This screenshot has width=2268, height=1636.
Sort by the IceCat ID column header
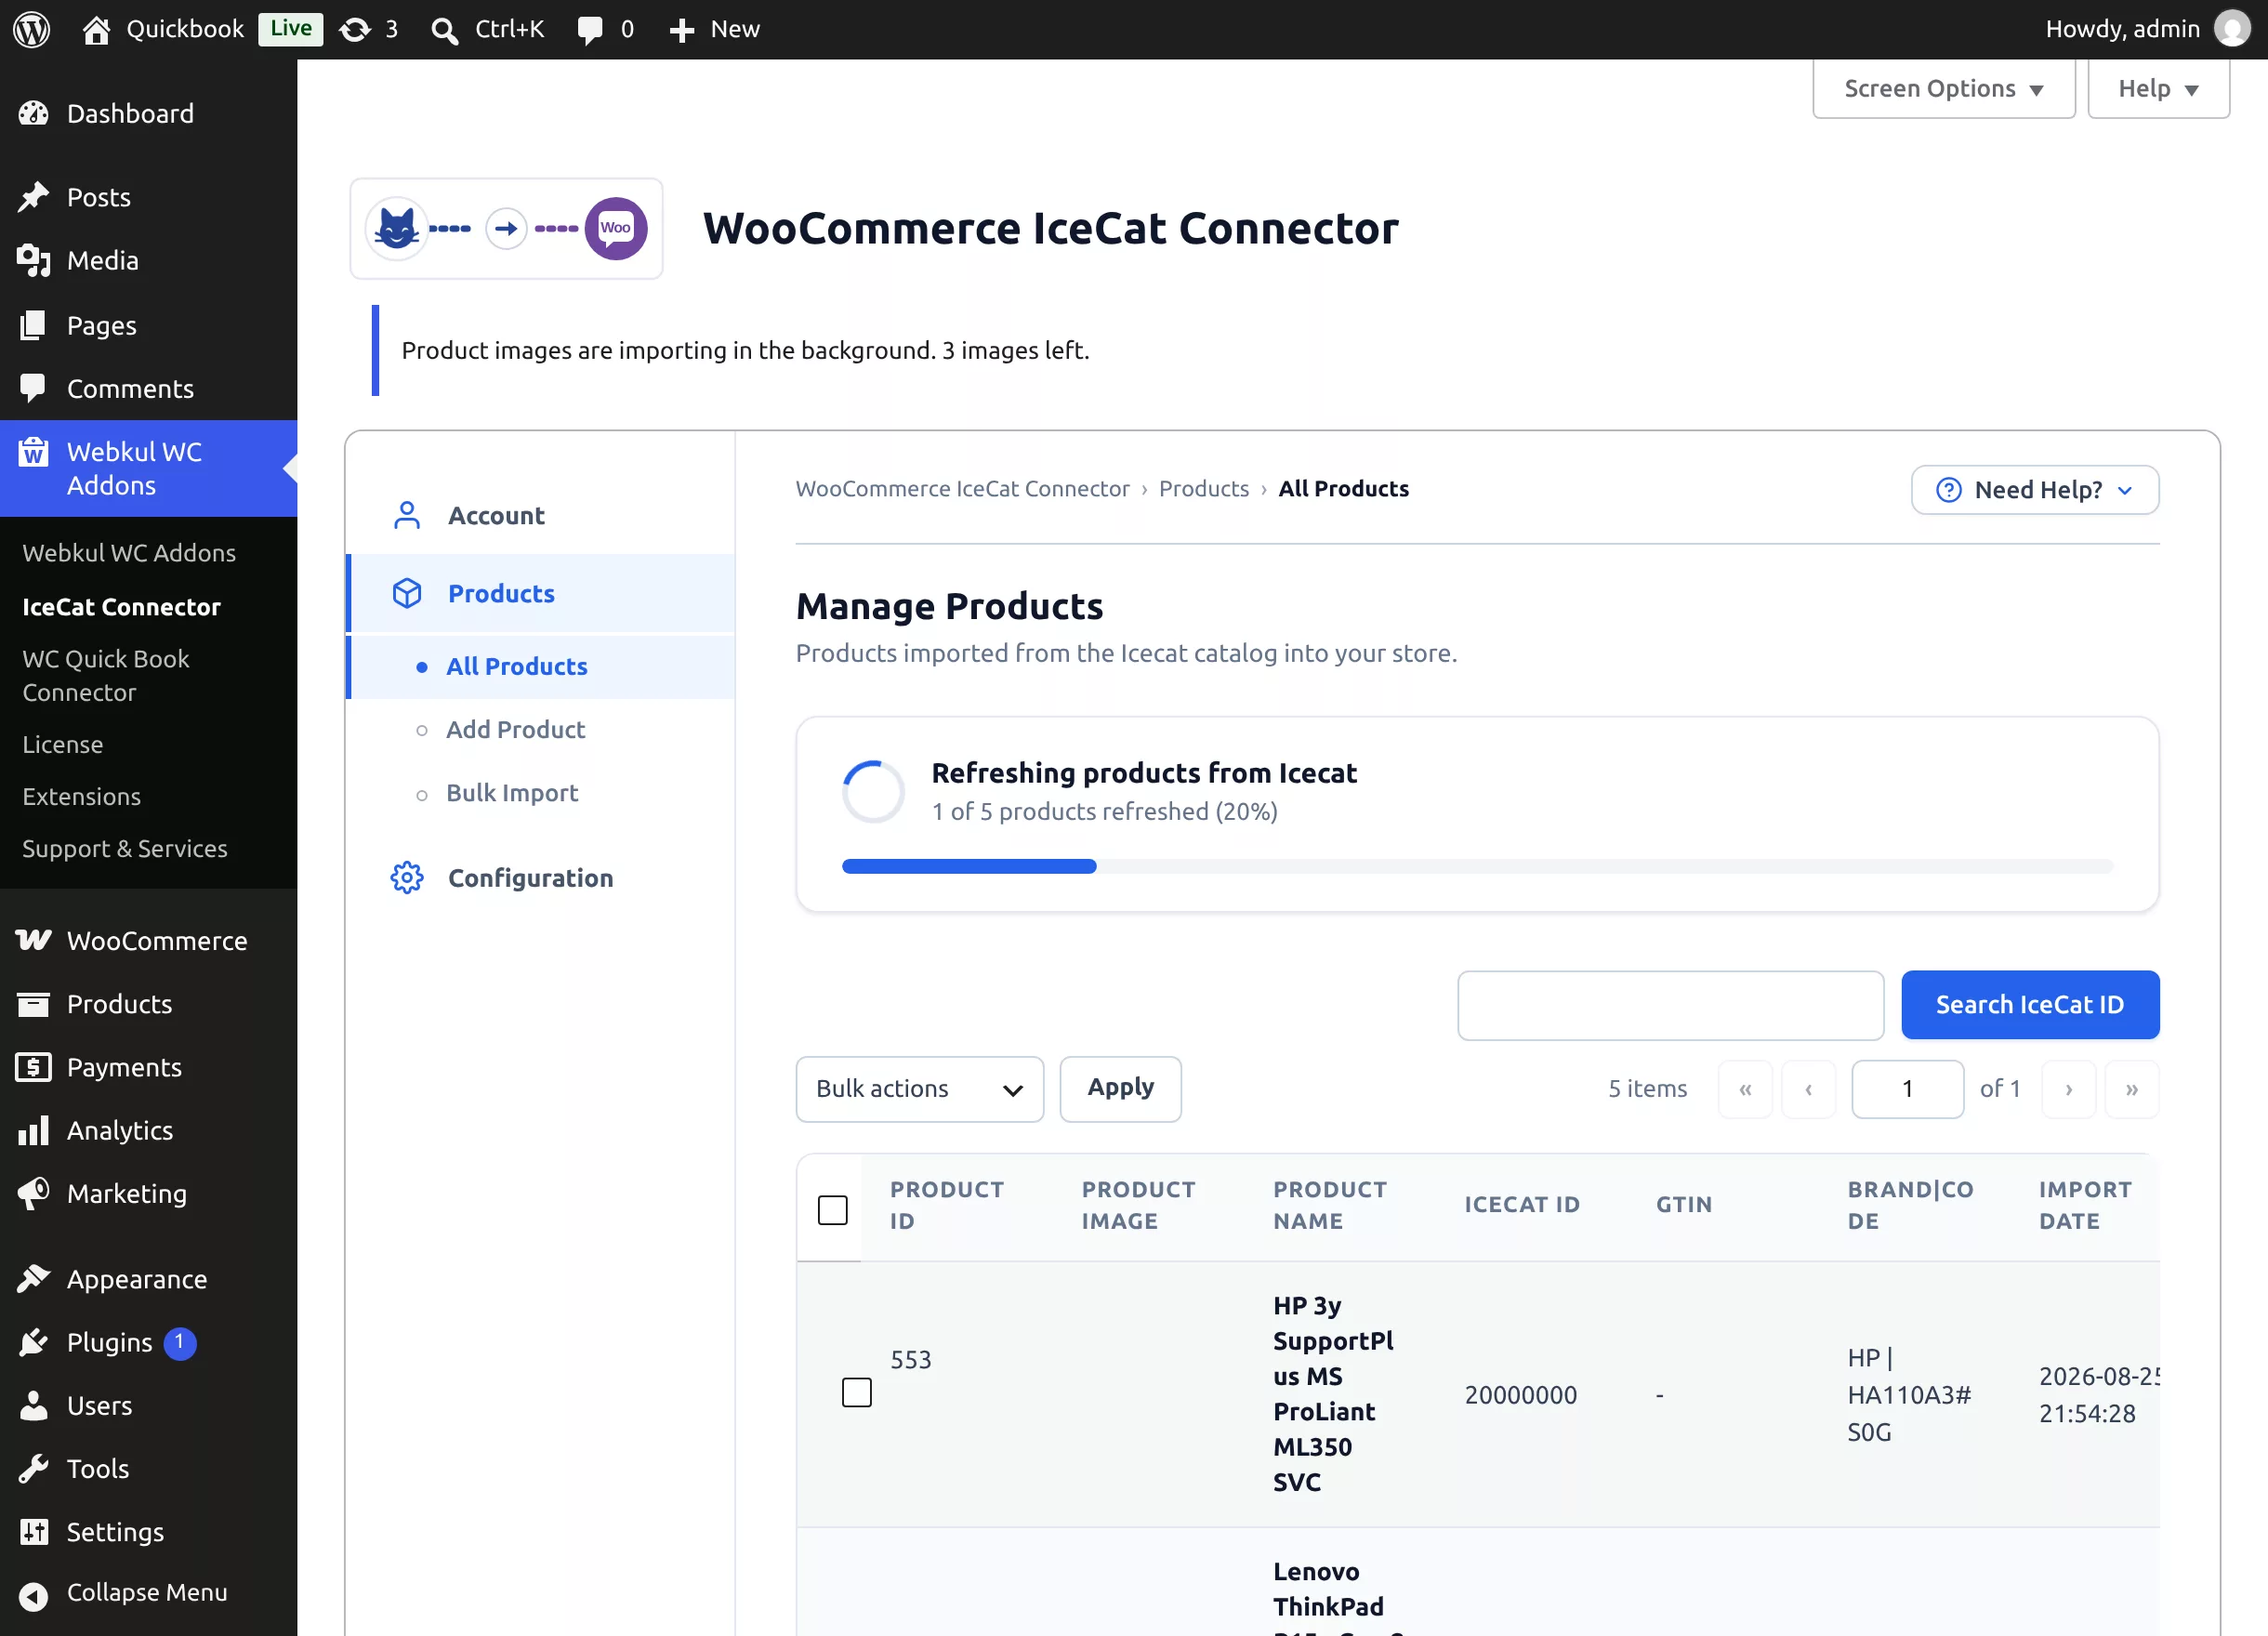(1522, 1204)
